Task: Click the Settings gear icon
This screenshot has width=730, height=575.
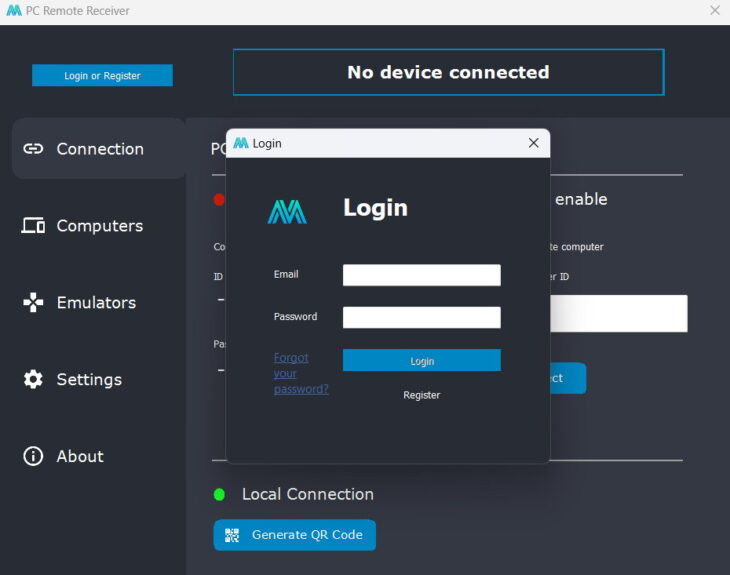Action: coord(33,379)
